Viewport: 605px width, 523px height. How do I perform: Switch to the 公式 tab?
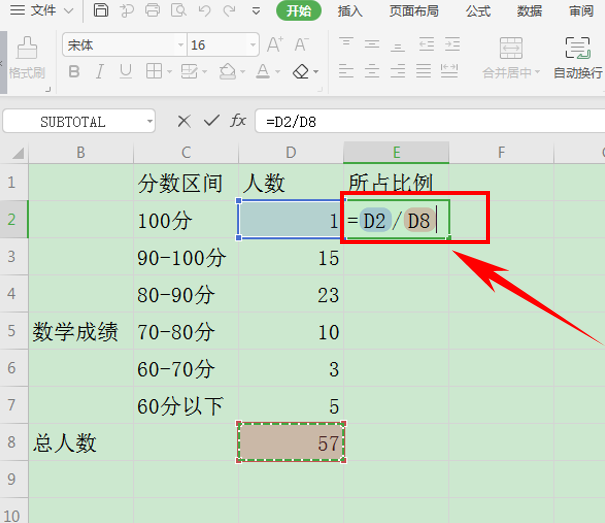[478, 11]
